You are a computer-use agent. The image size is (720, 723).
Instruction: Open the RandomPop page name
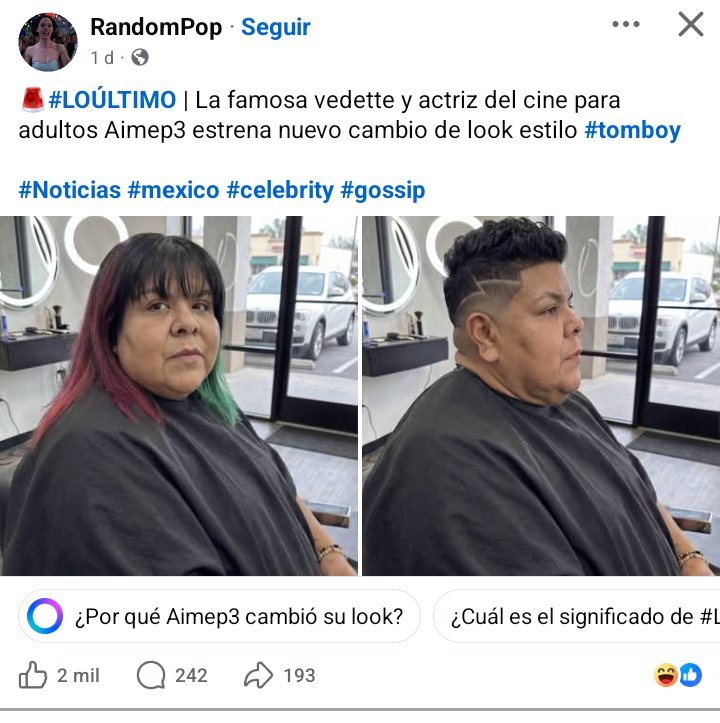(156, 27)
